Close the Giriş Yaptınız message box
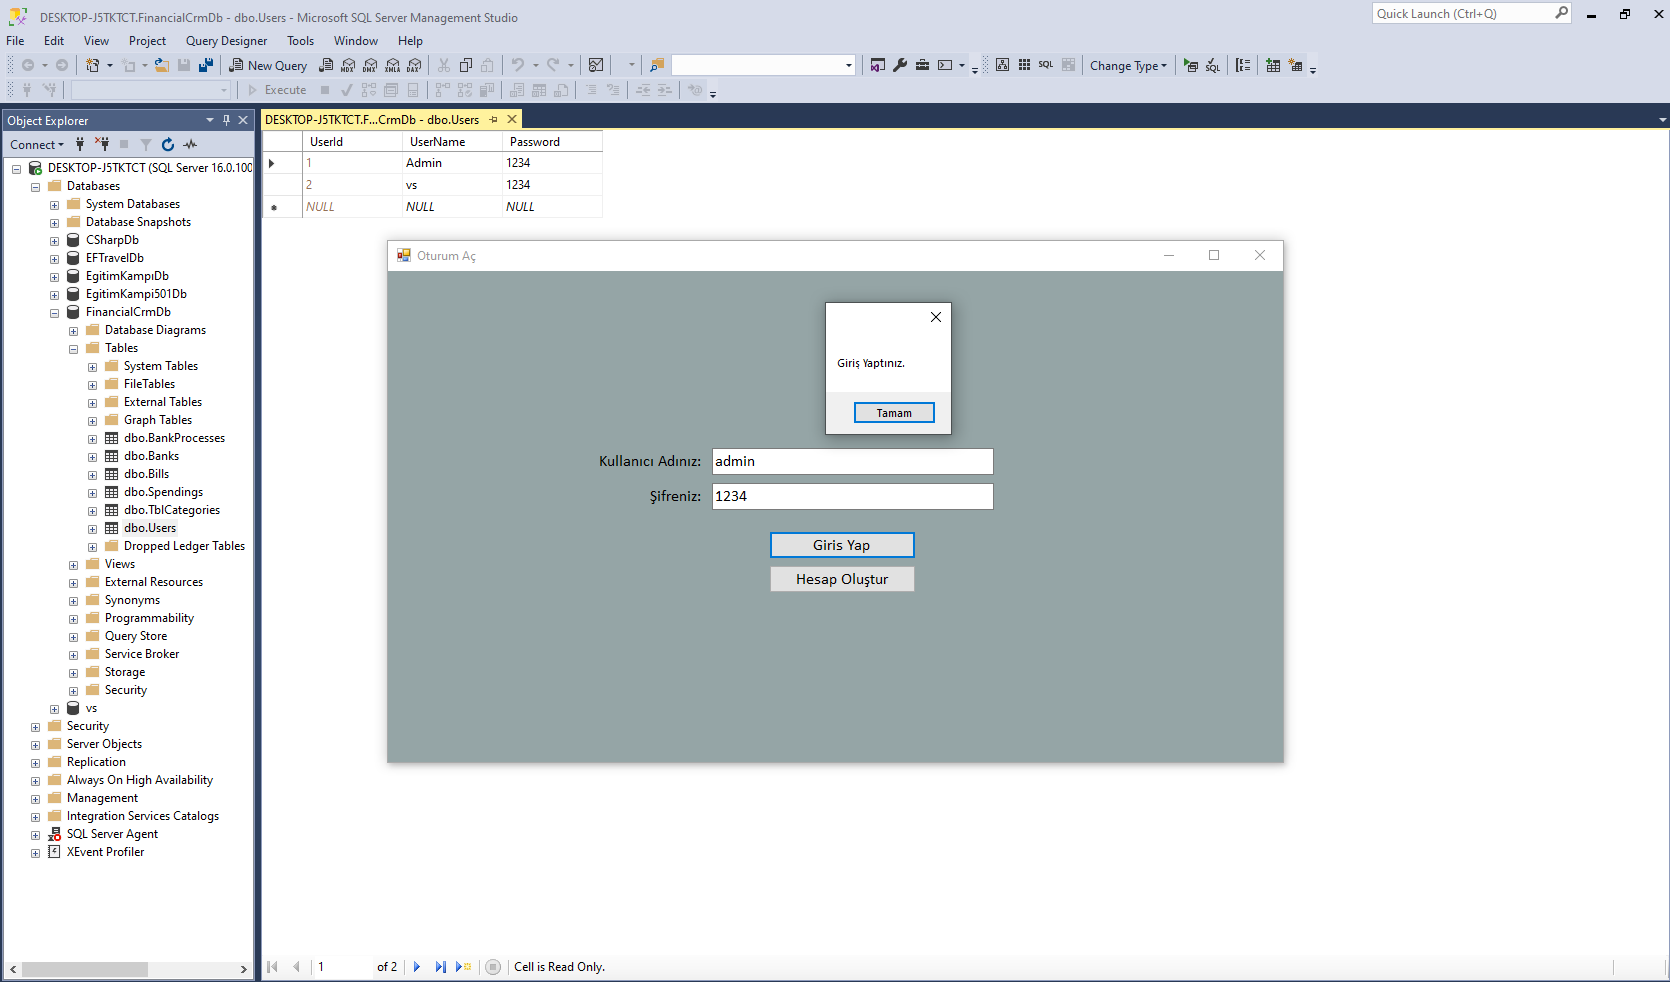 (x=936, y=317)
